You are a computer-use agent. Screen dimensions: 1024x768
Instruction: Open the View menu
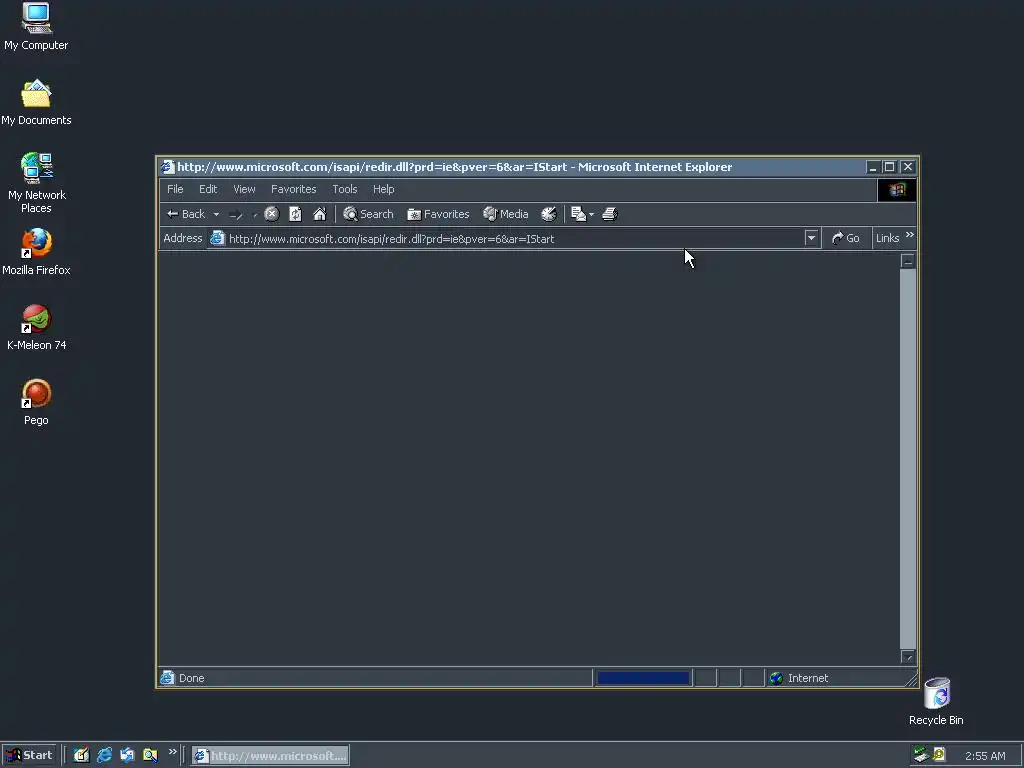click(x=244, y=189)
